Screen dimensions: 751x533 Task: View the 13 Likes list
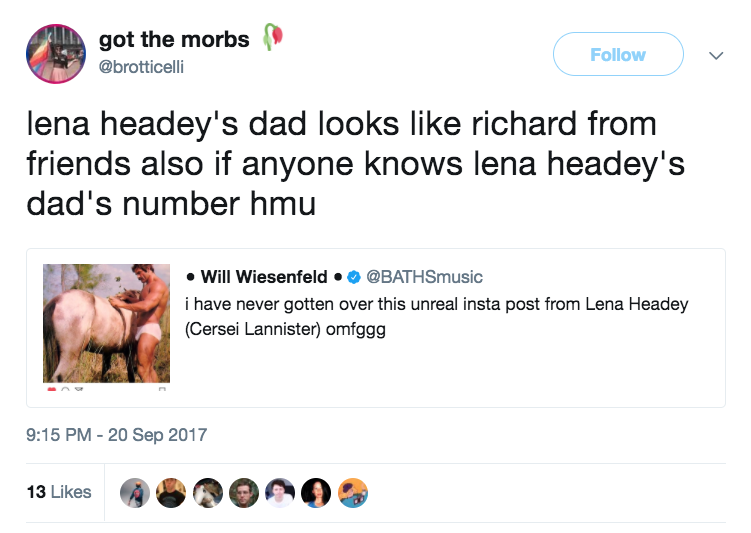(x=58, y=492)
